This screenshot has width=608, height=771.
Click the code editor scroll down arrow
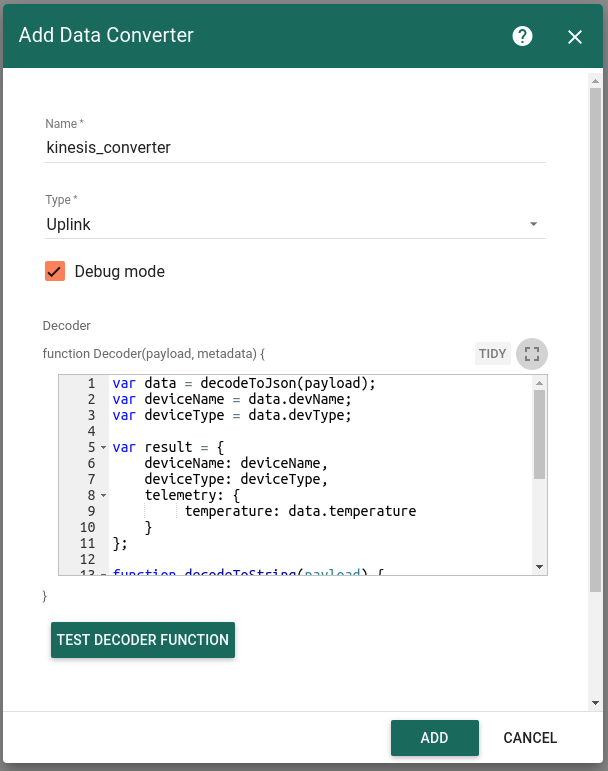(x=539, y=567)
